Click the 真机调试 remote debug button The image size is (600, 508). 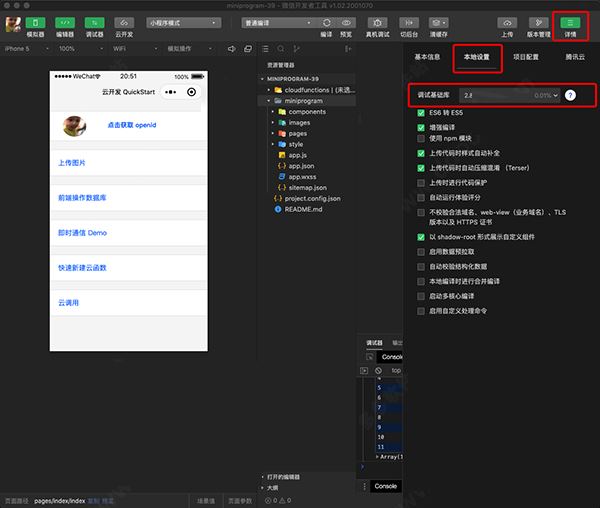coord(378,26)
